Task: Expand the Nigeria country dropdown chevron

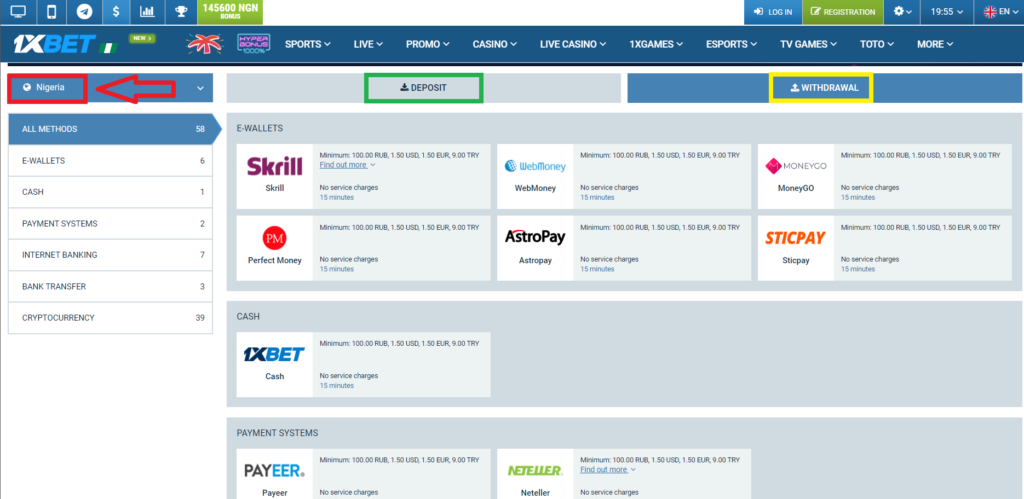Action: (x=200, y=88)
